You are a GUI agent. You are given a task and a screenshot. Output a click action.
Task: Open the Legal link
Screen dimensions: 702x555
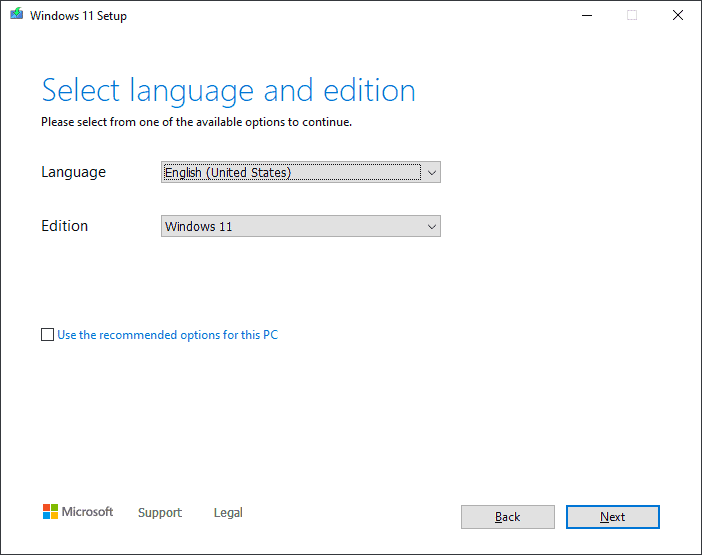(x=228, y=513)
